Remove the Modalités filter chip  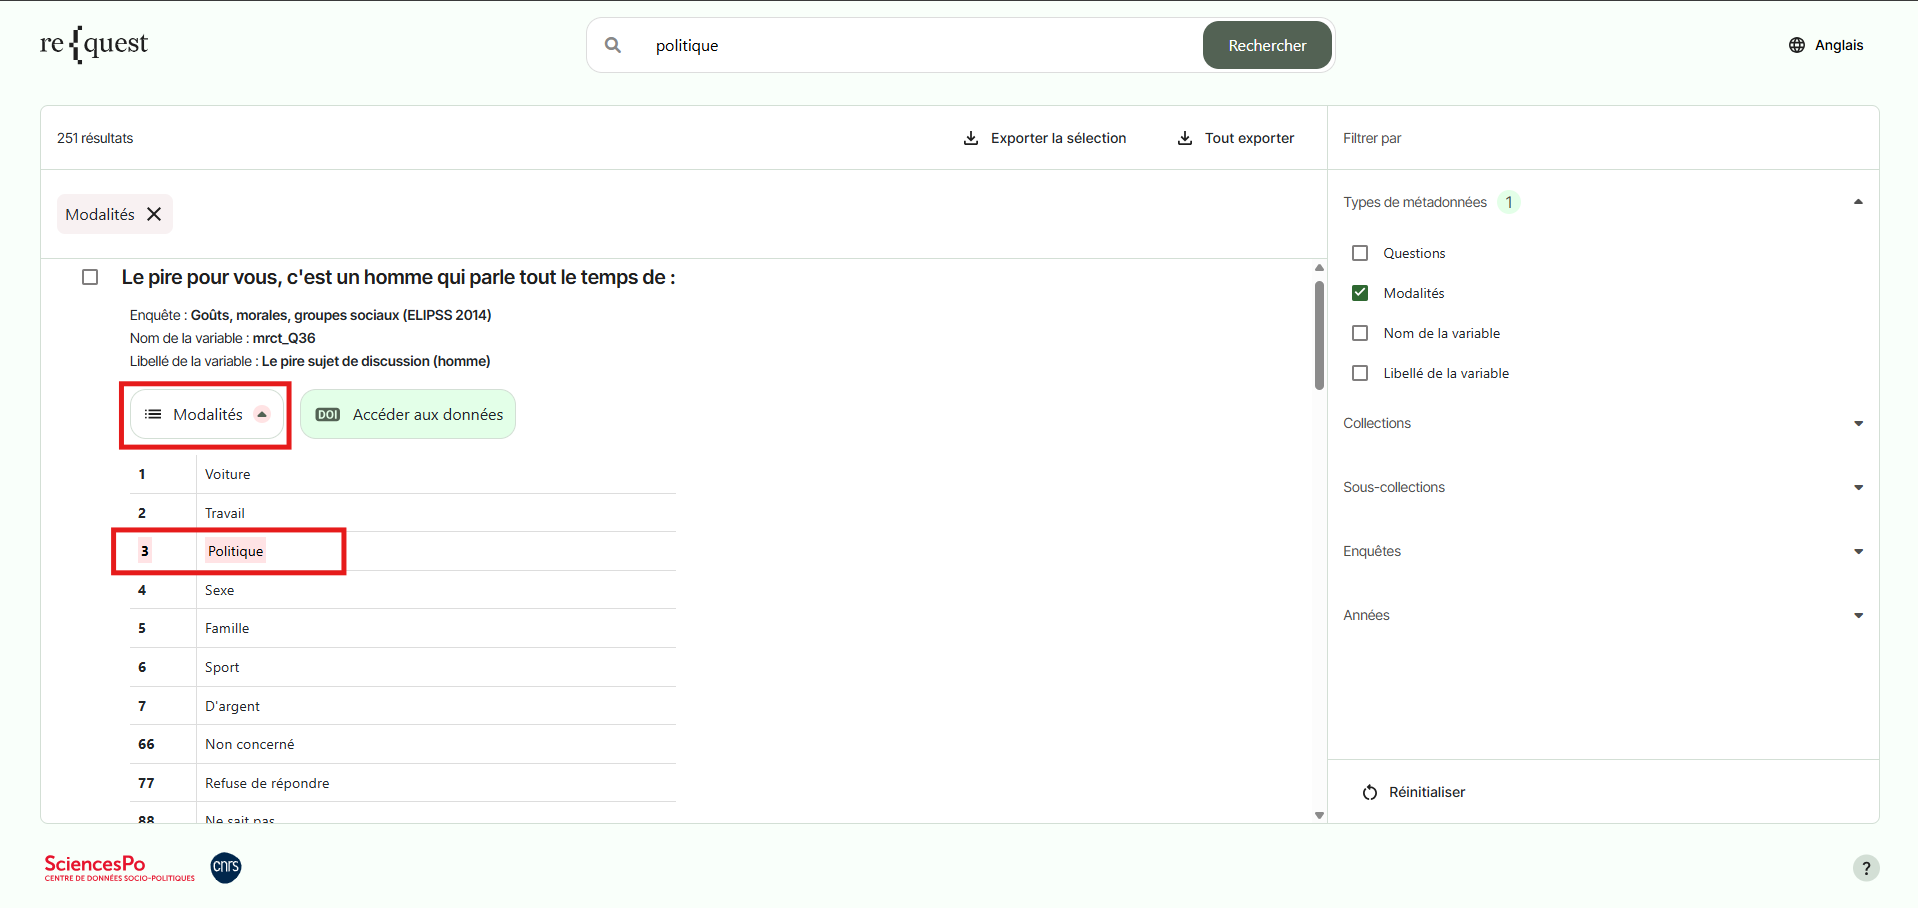pos(154,214)
